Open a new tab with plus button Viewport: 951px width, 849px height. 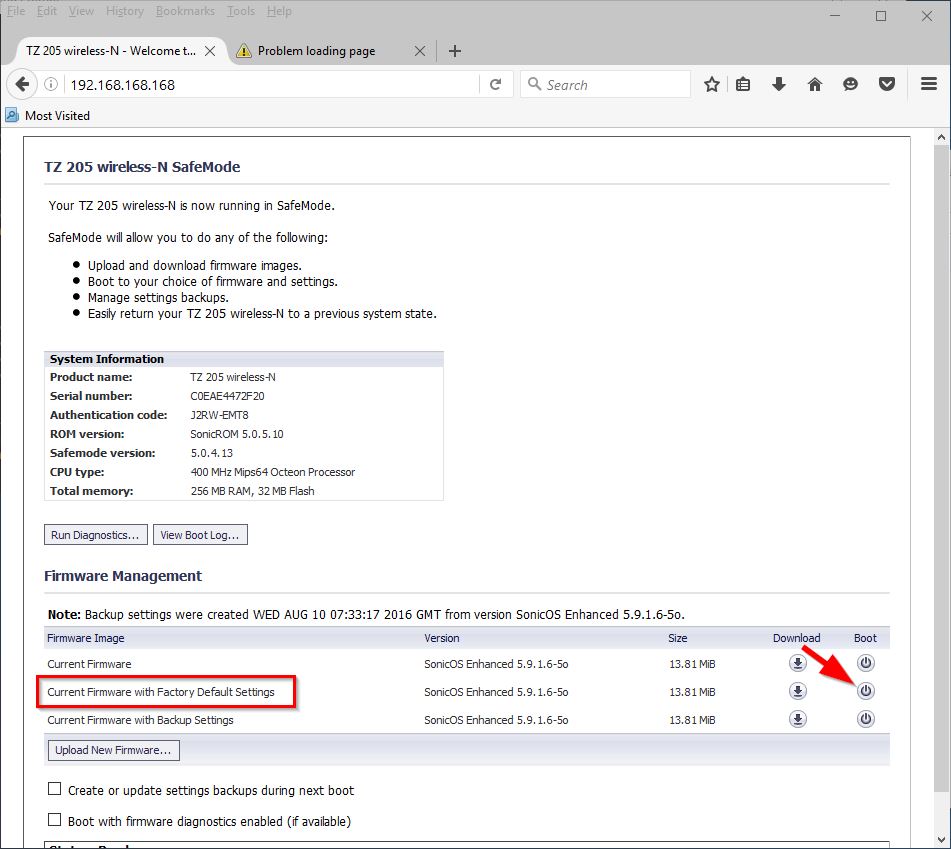[x=455, y=51]
